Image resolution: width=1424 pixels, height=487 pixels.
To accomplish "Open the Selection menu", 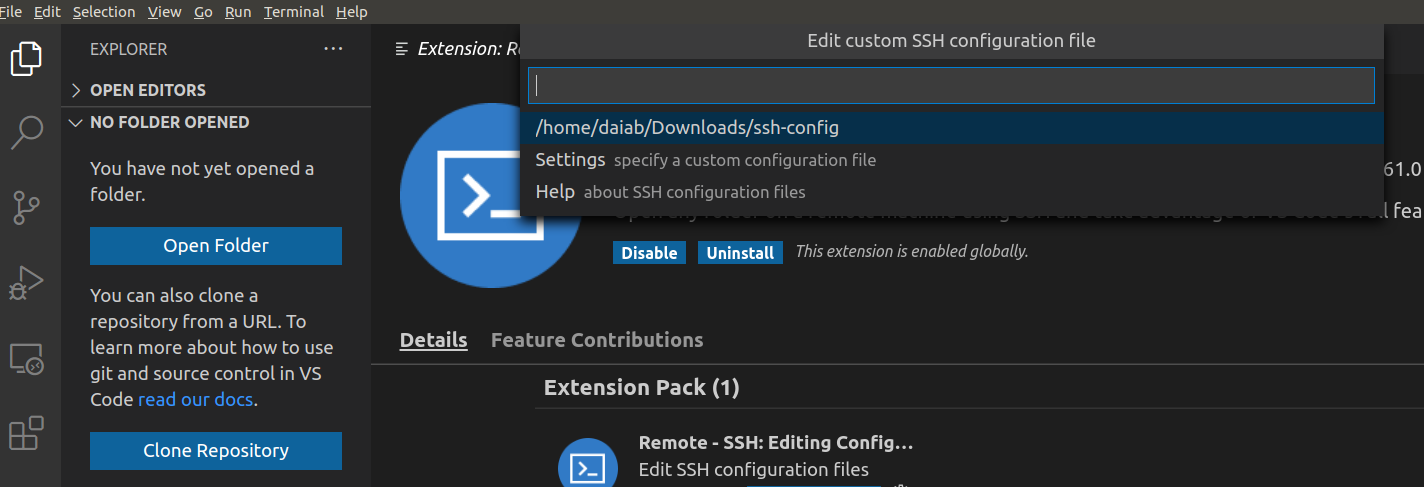I will pyautogui.click(x=104, y=12).
